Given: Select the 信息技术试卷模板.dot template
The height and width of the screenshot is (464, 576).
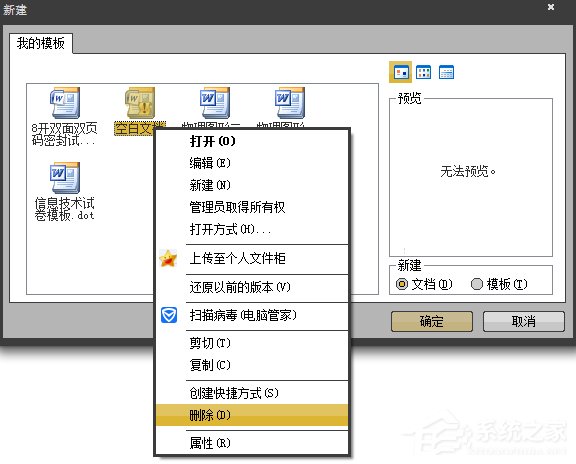Looking at the screenshot, I should [64, 192].
